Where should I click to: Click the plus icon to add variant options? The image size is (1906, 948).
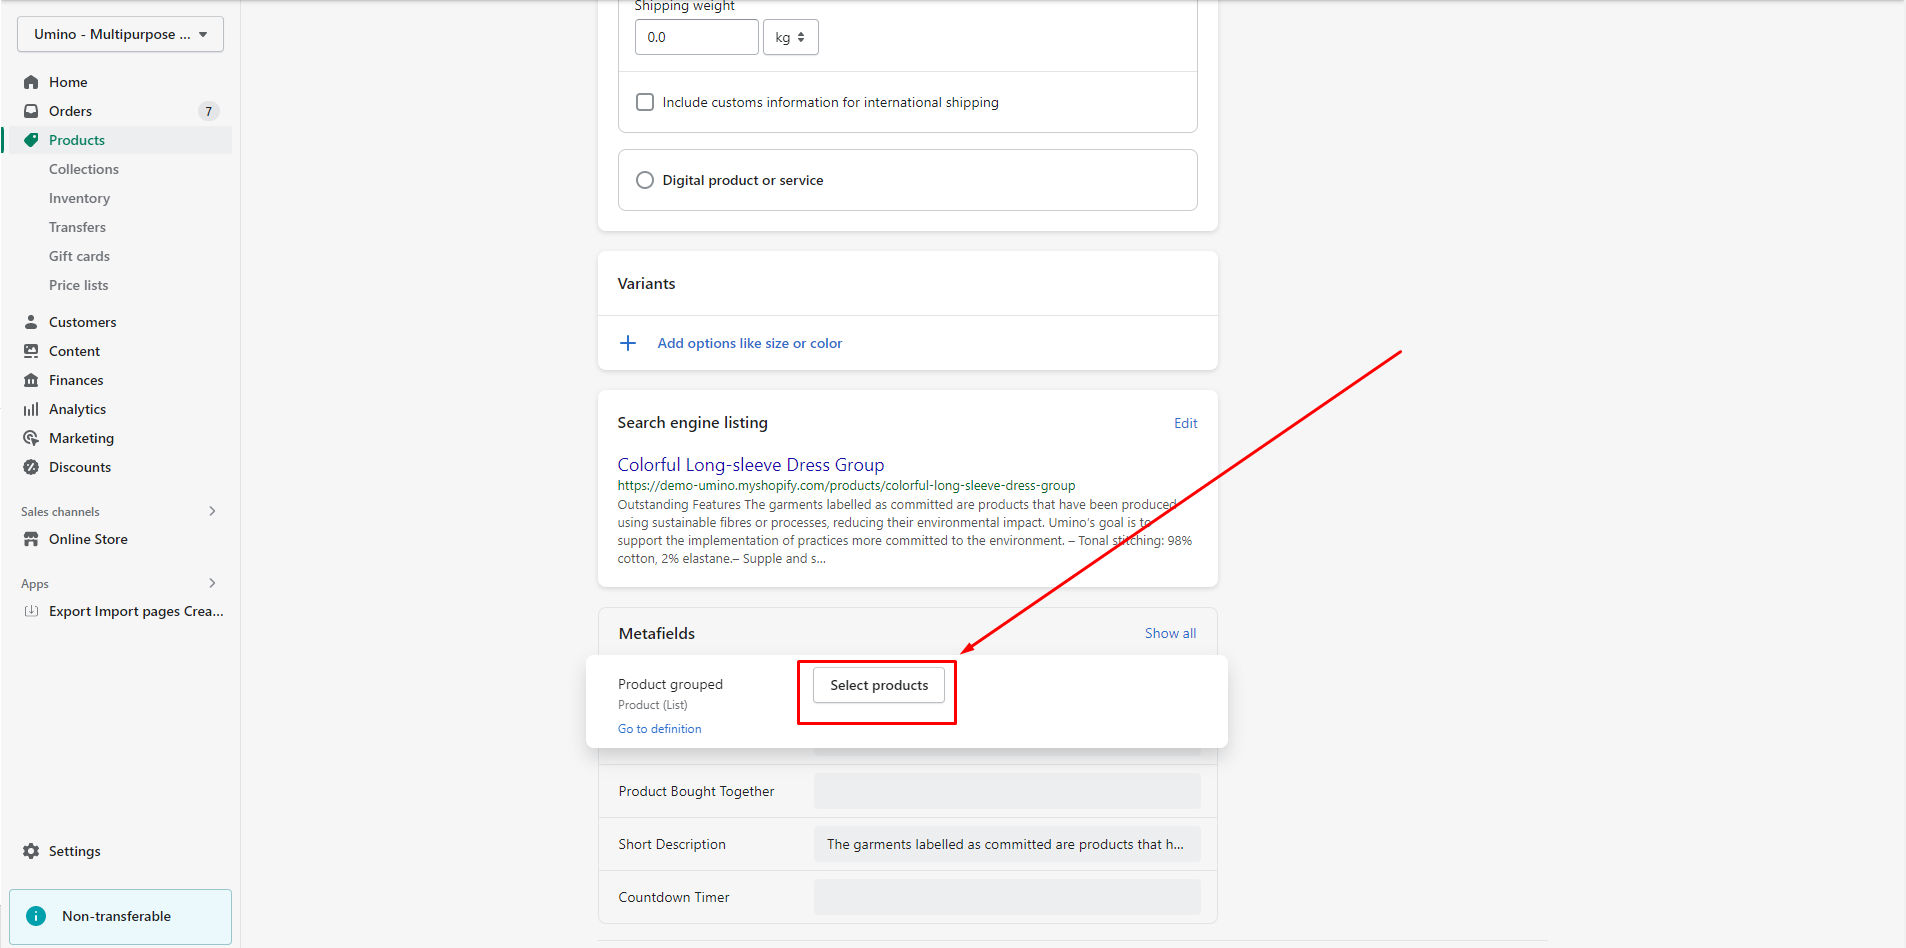point(628,343)
